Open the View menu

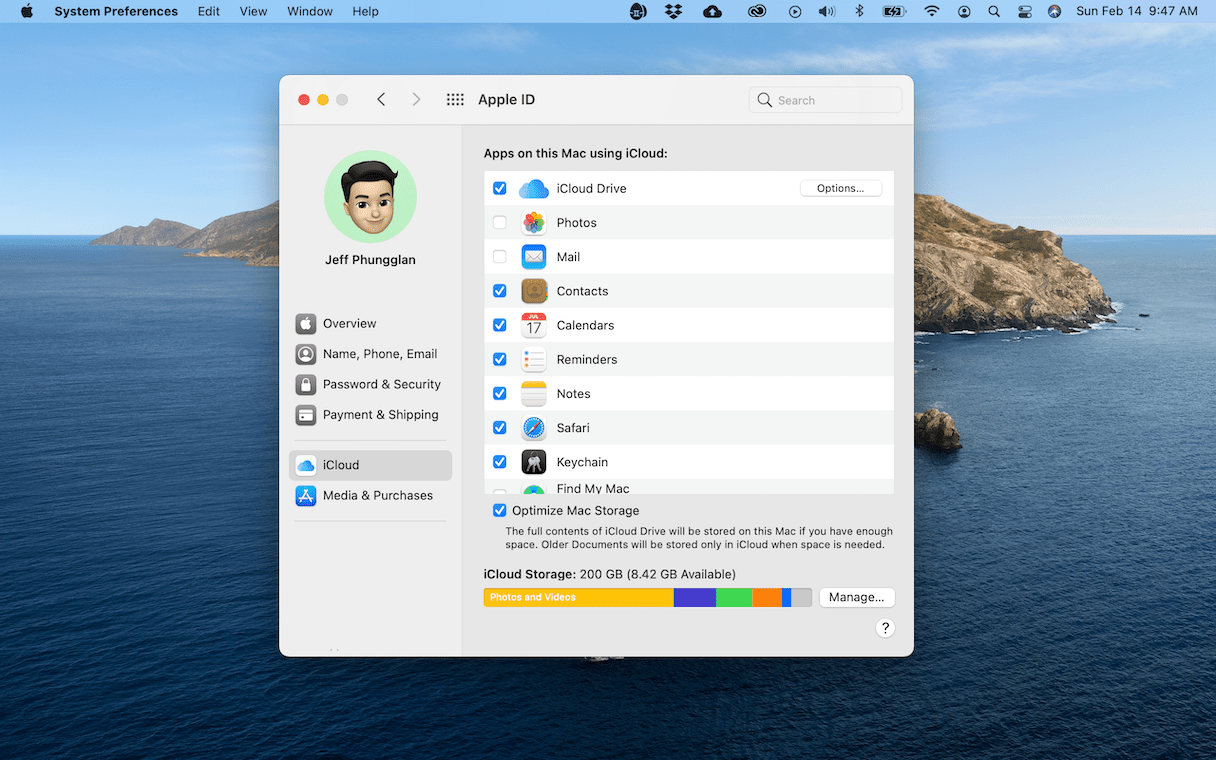coord(254,12)
